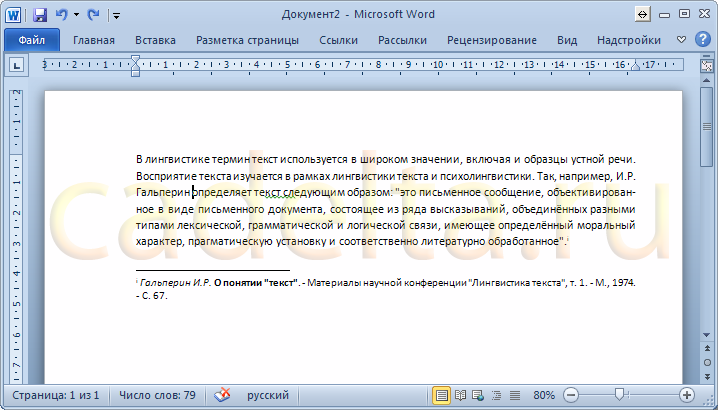Click the zoom in plus button
Viewport: 718px width, 410px height.
coord(687,395)
